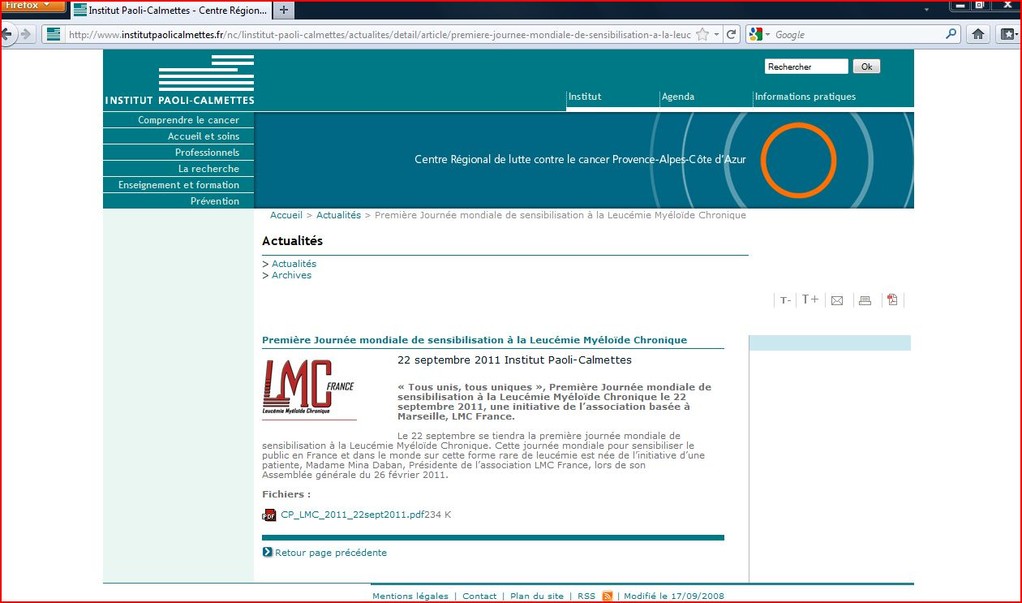
Task: Click Actualités breadcrumb link
Action: coord(338,215)
